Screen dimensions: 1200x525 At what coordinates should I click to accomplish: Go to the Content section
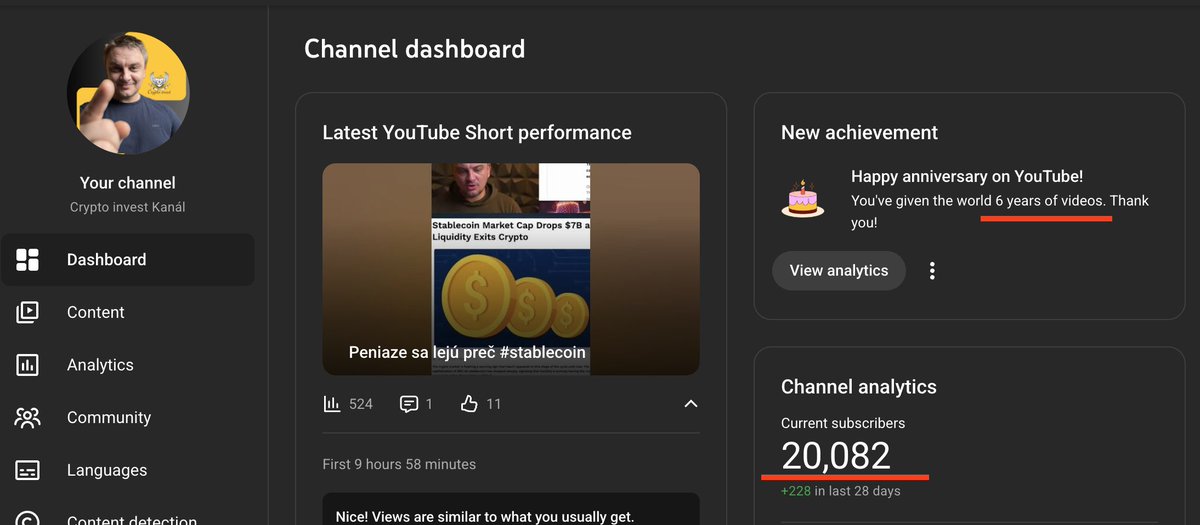[x=128, y=313]
